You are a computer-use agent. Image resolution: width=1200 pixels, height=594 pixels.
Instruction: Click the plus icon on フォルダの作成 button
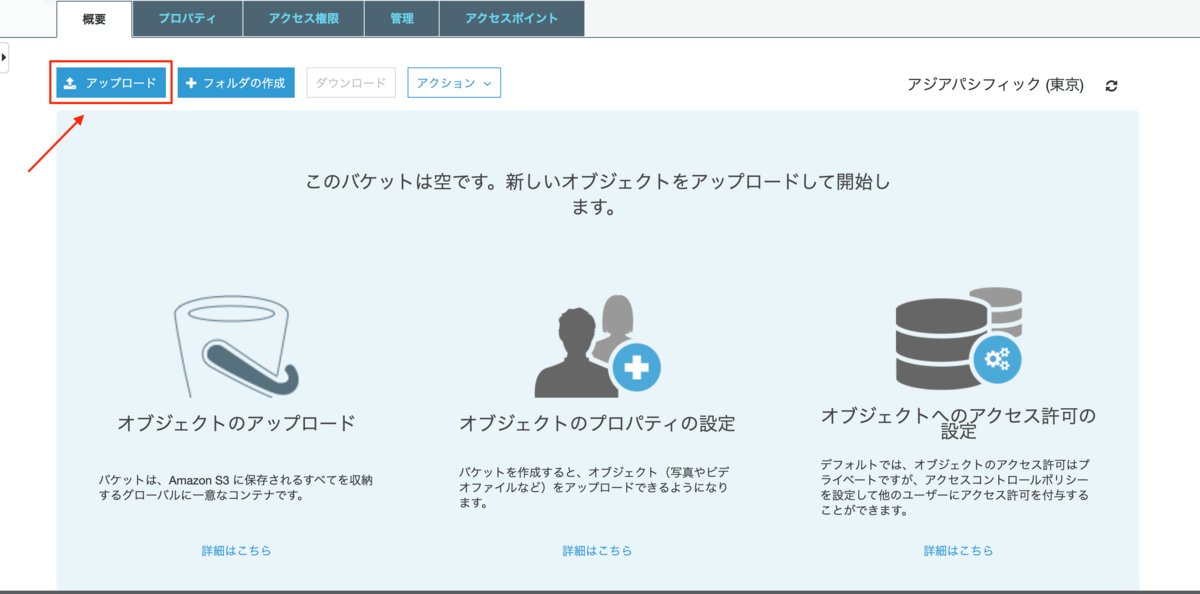pos(191,82)
